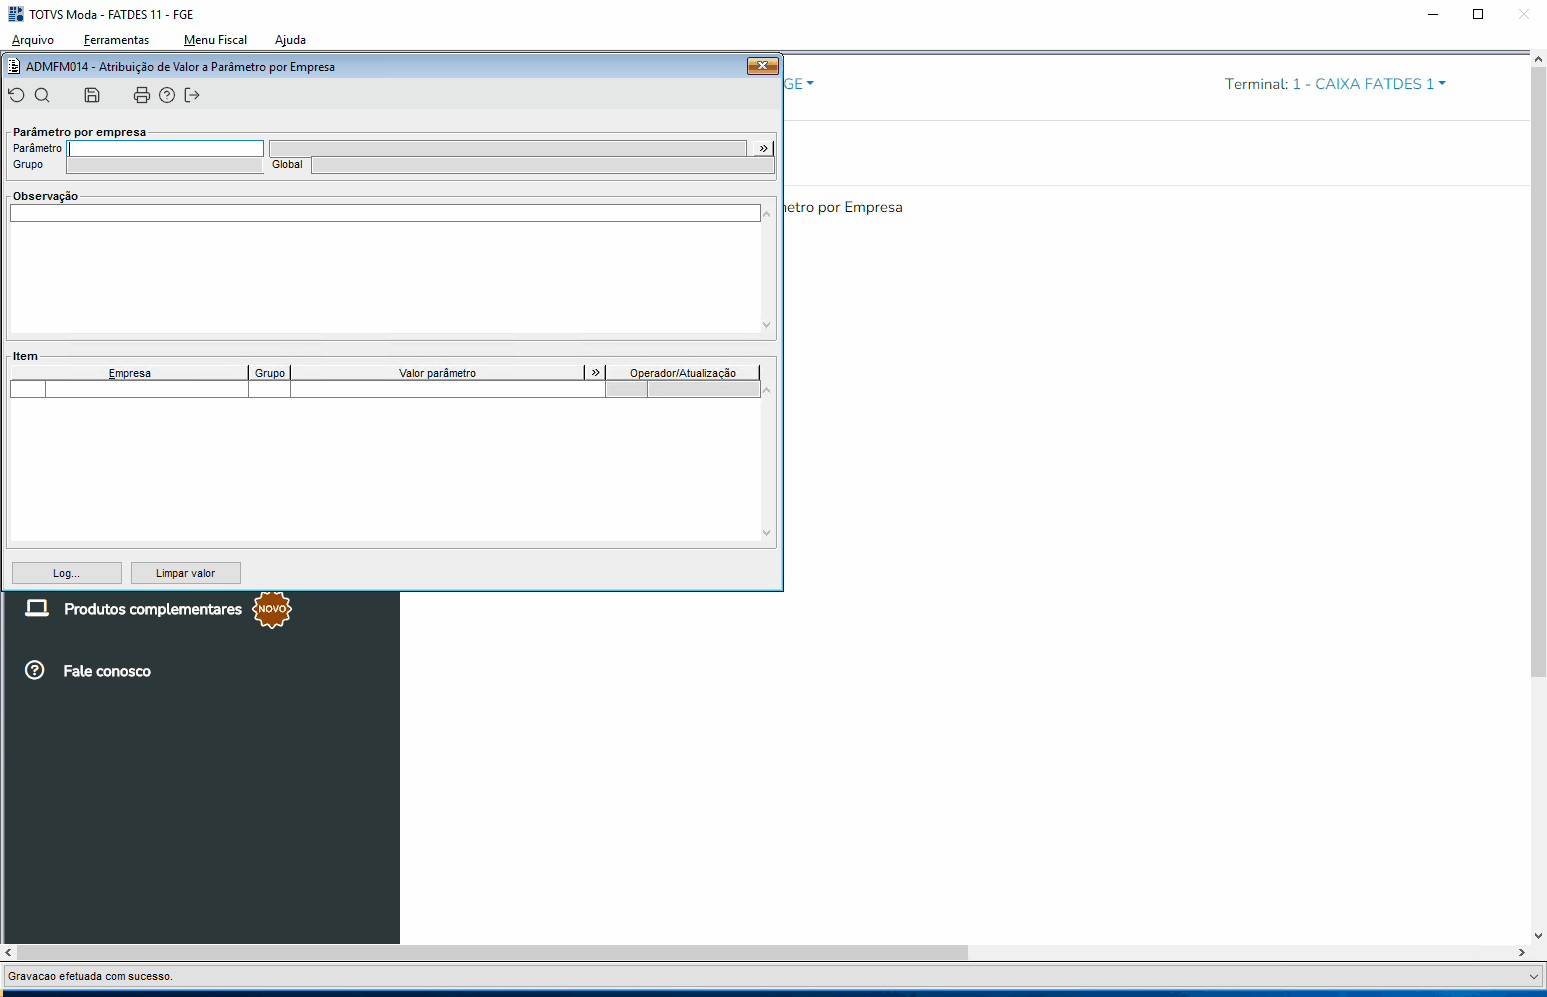Click the save diskette toolbar icon
Image resolution: width=1547 pixels, height=997 pixels.
(x=92, y=95)
